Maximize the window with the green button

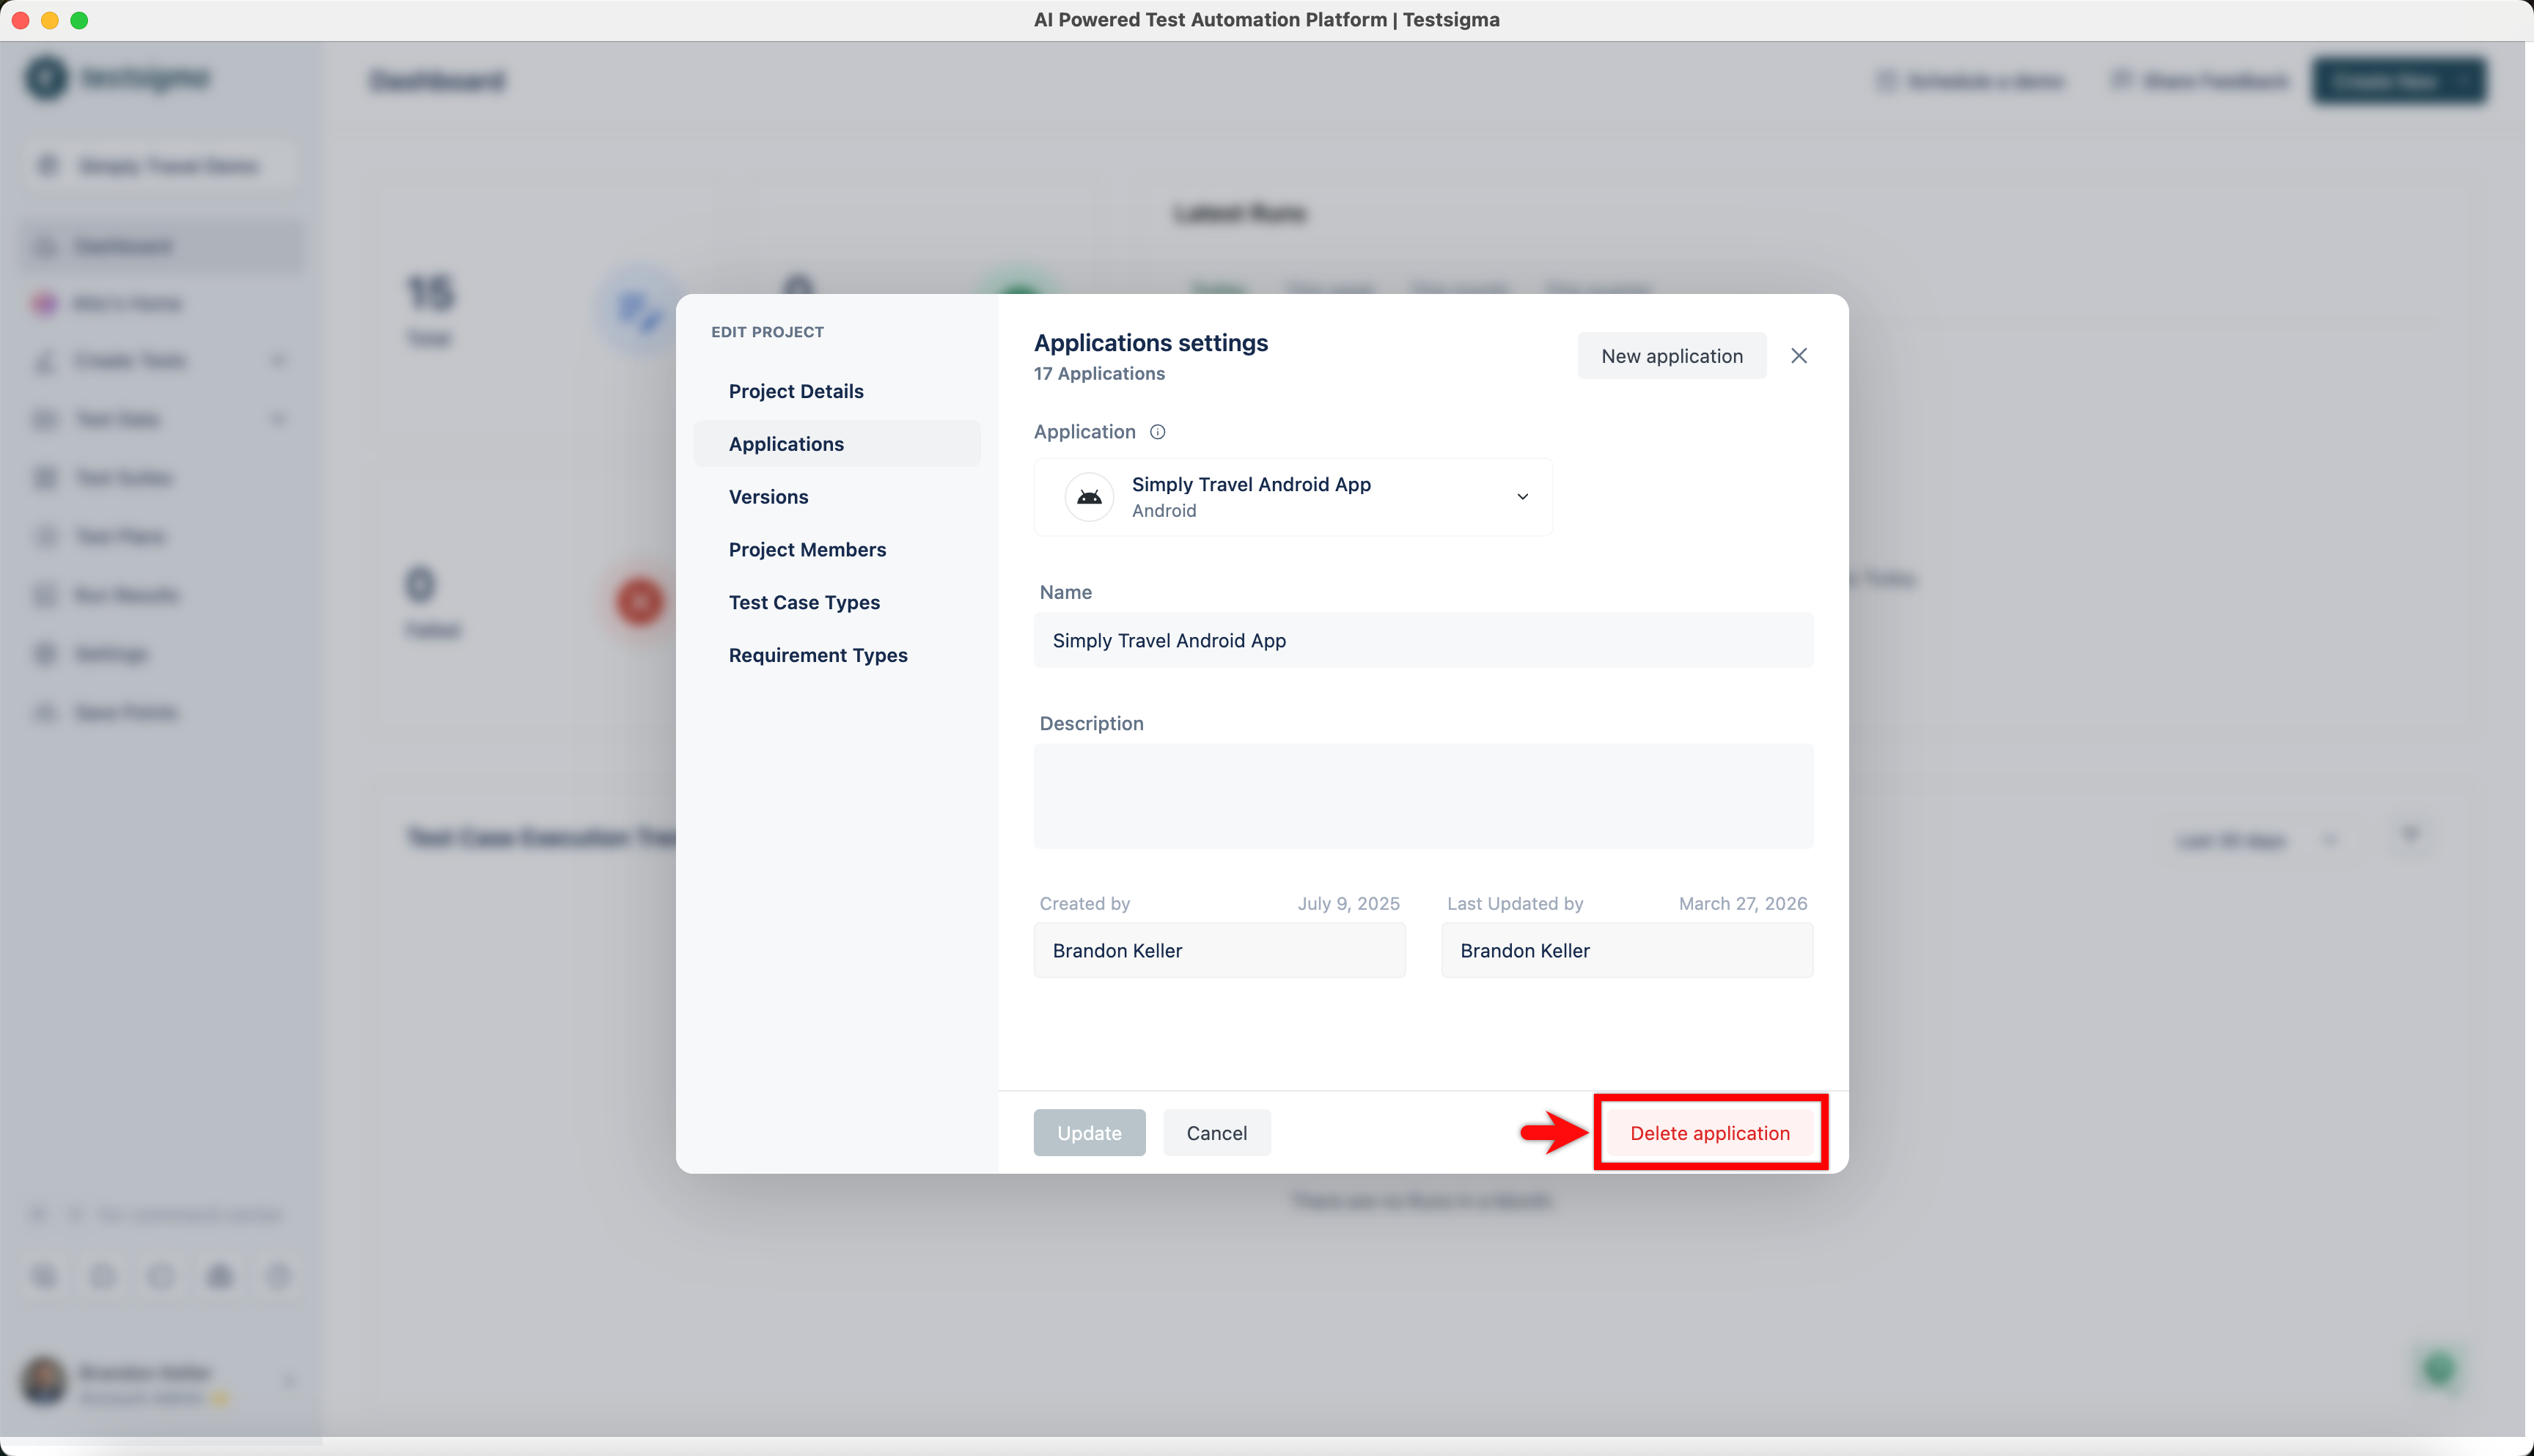(80, 20)
